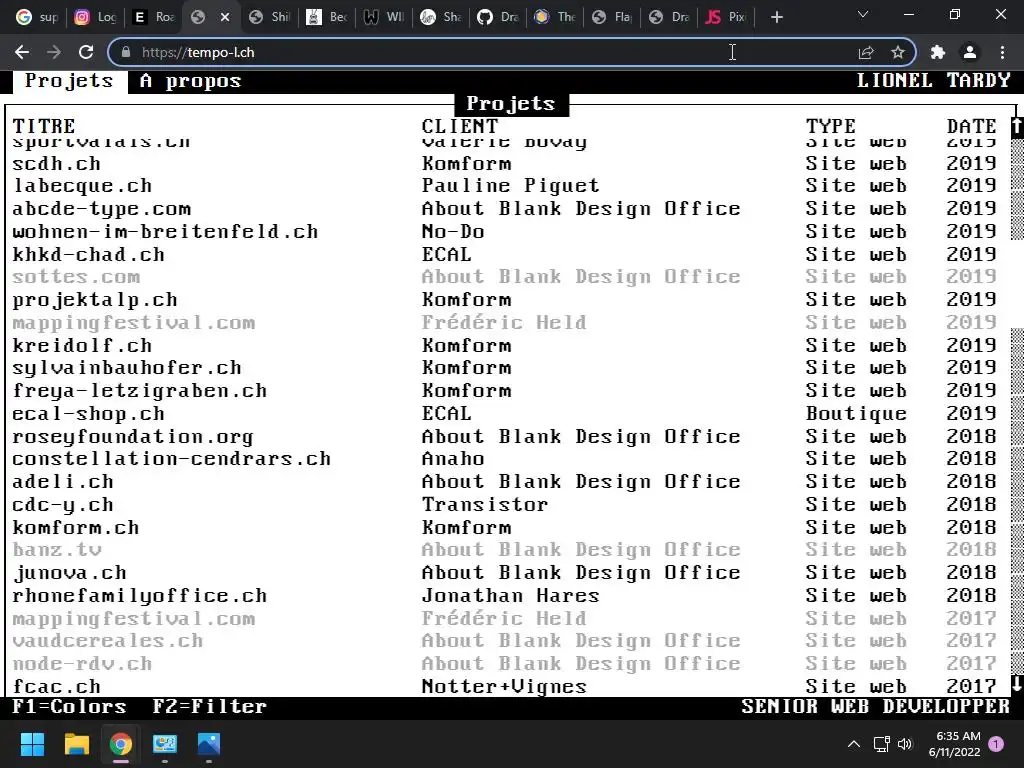Expand the tab search chevron
Image resolution: width=1024 pixels, height=768 pixels.
coord(863,14)
